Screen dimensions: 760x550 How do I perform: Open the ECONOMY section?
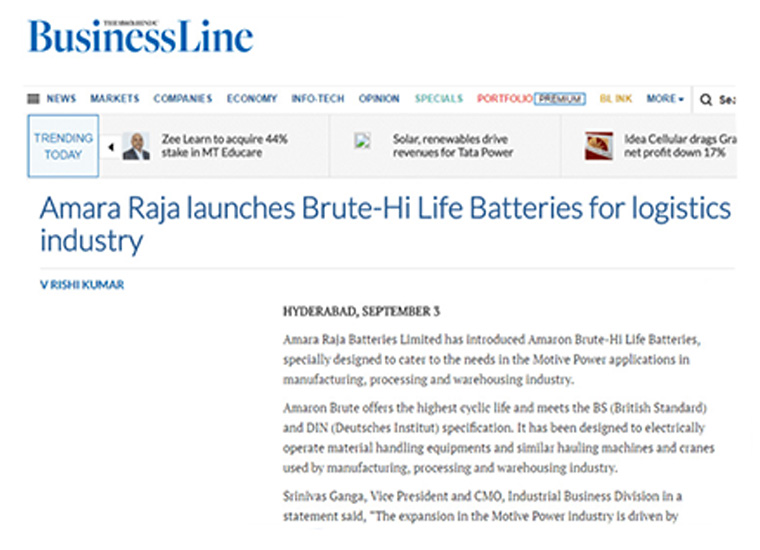[x=252, y=99]
